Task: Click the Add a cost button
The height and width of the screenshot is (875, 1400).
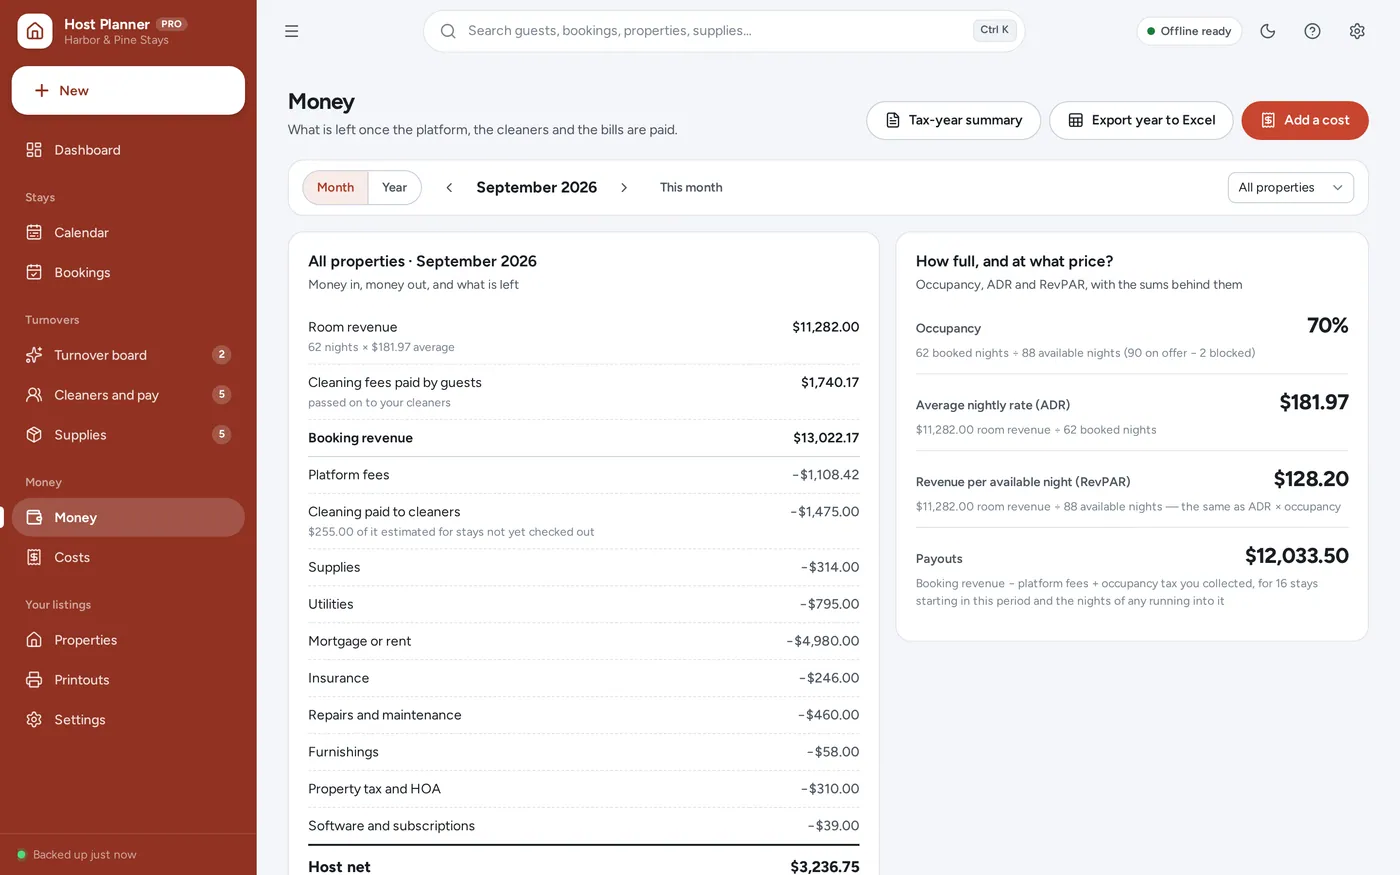Action: point(1305,120)
